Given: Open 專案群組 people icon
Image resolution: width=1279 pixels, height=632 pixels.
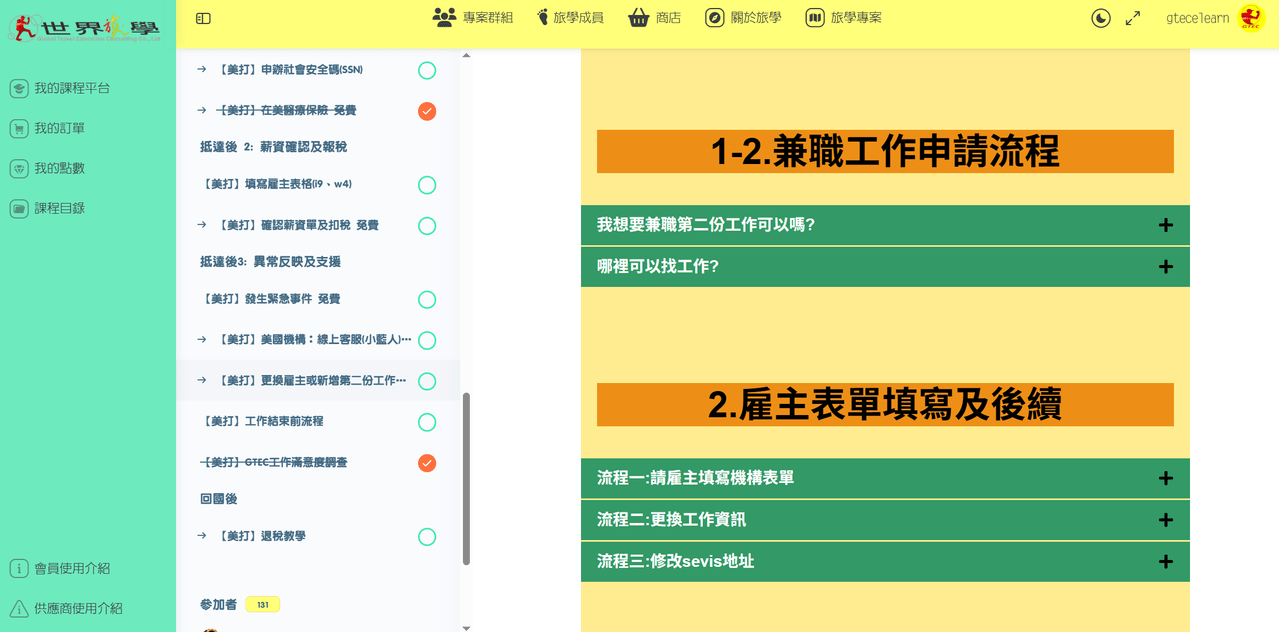Looking at the screenshot, I should click(x=444, y=17).
